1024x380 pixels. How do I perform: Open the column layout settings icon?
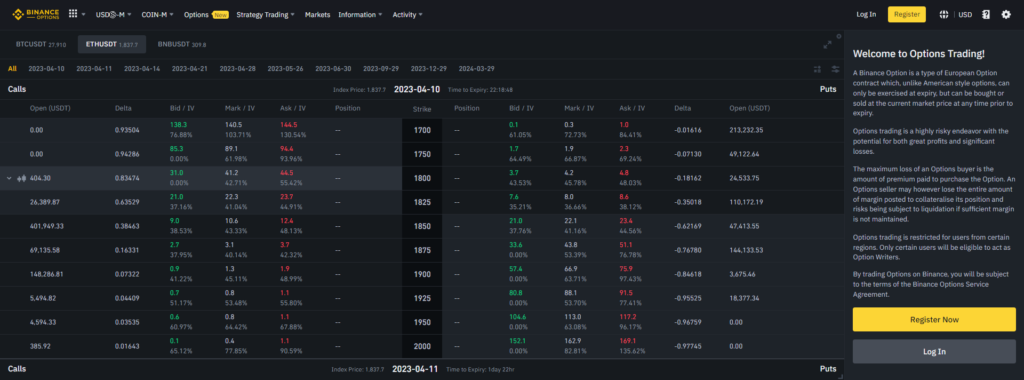pos(817,69)
